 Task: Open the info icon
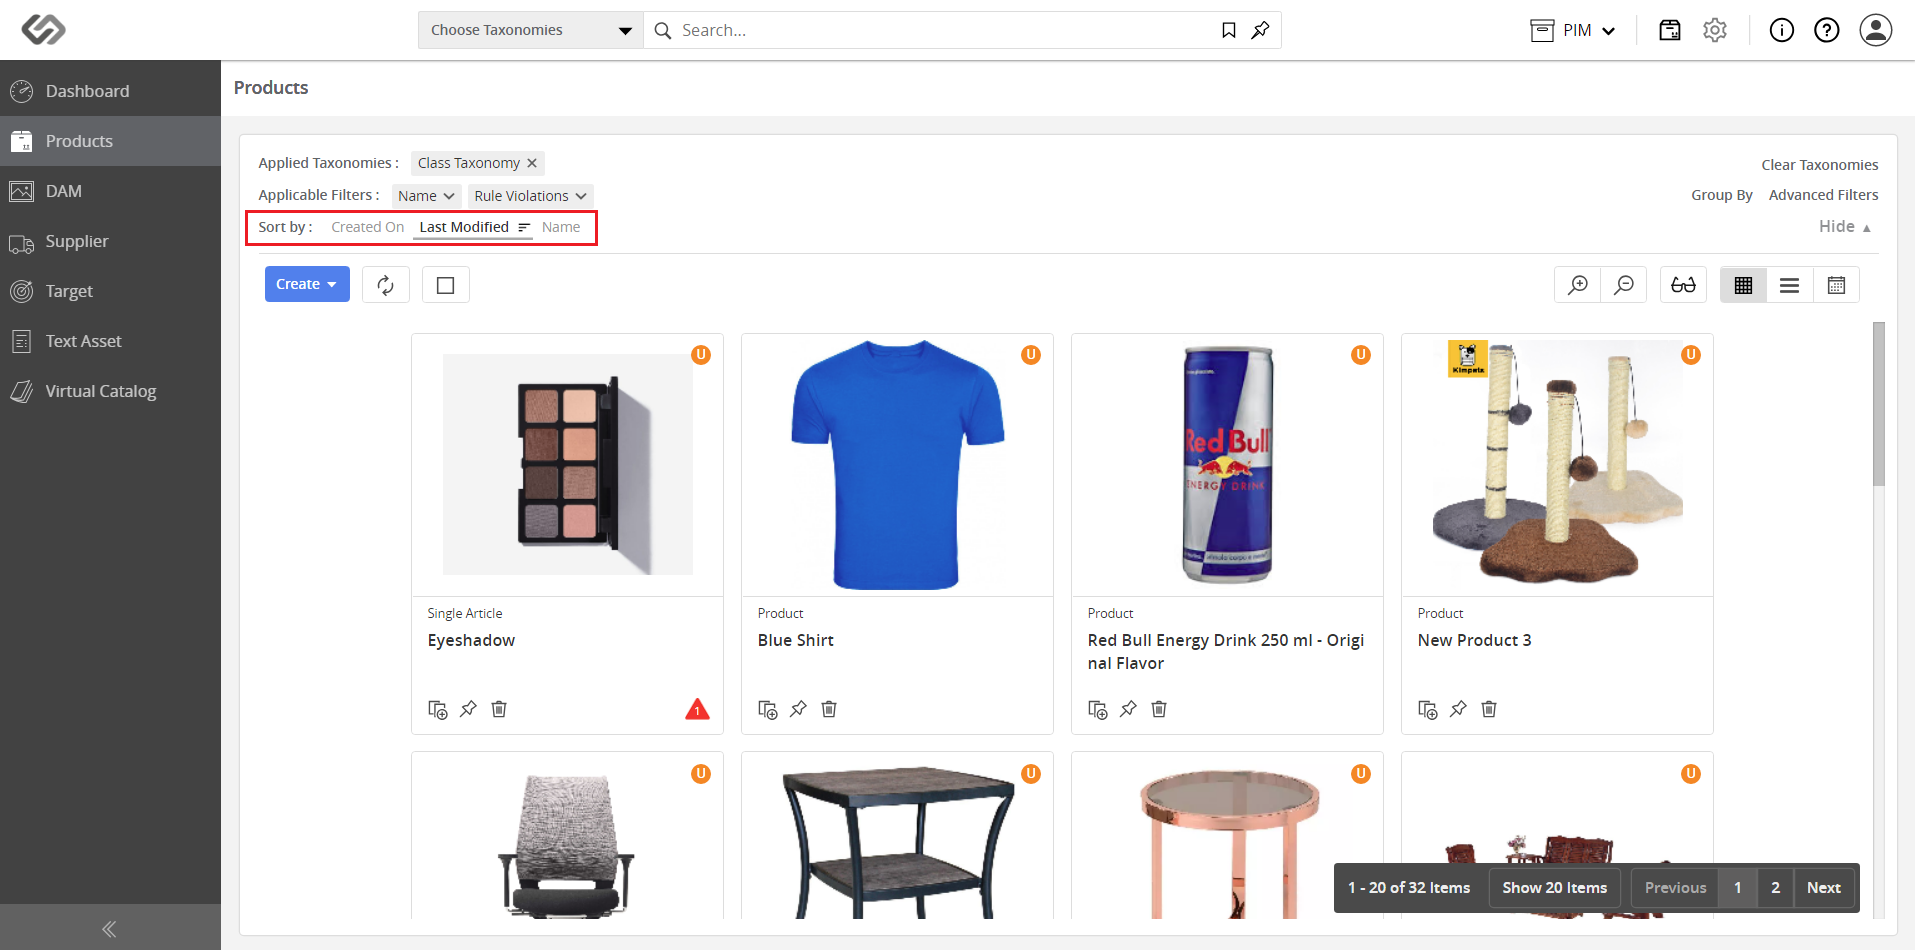click(1782, 30)
